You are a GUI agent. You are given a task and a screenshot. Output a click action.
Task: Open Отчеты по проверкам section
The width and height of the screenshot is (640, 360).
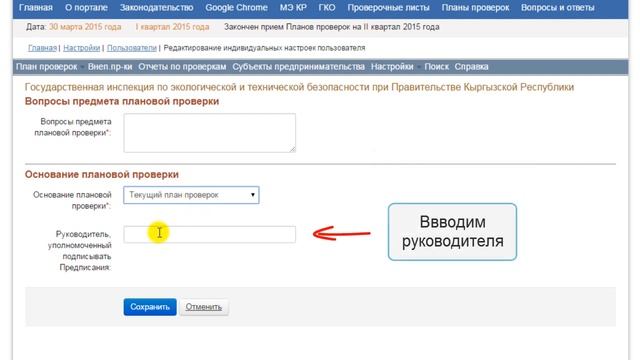[x=182, y=67]
